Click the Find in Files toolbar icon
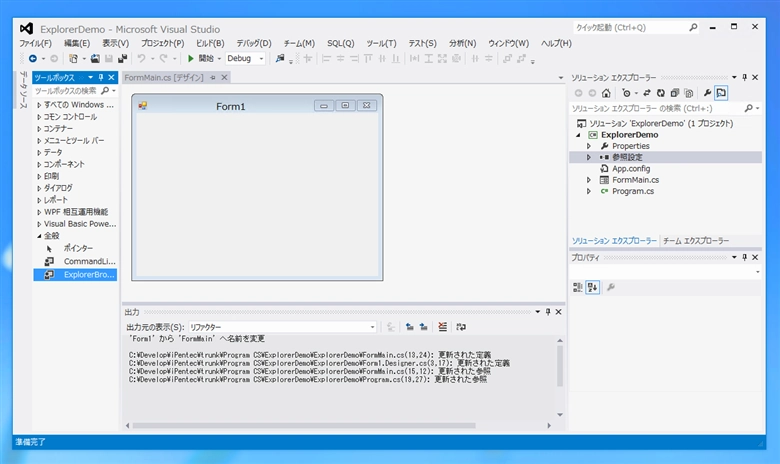Screen dimensions: 780x464 pyautogui.click(x=280, y=59)
